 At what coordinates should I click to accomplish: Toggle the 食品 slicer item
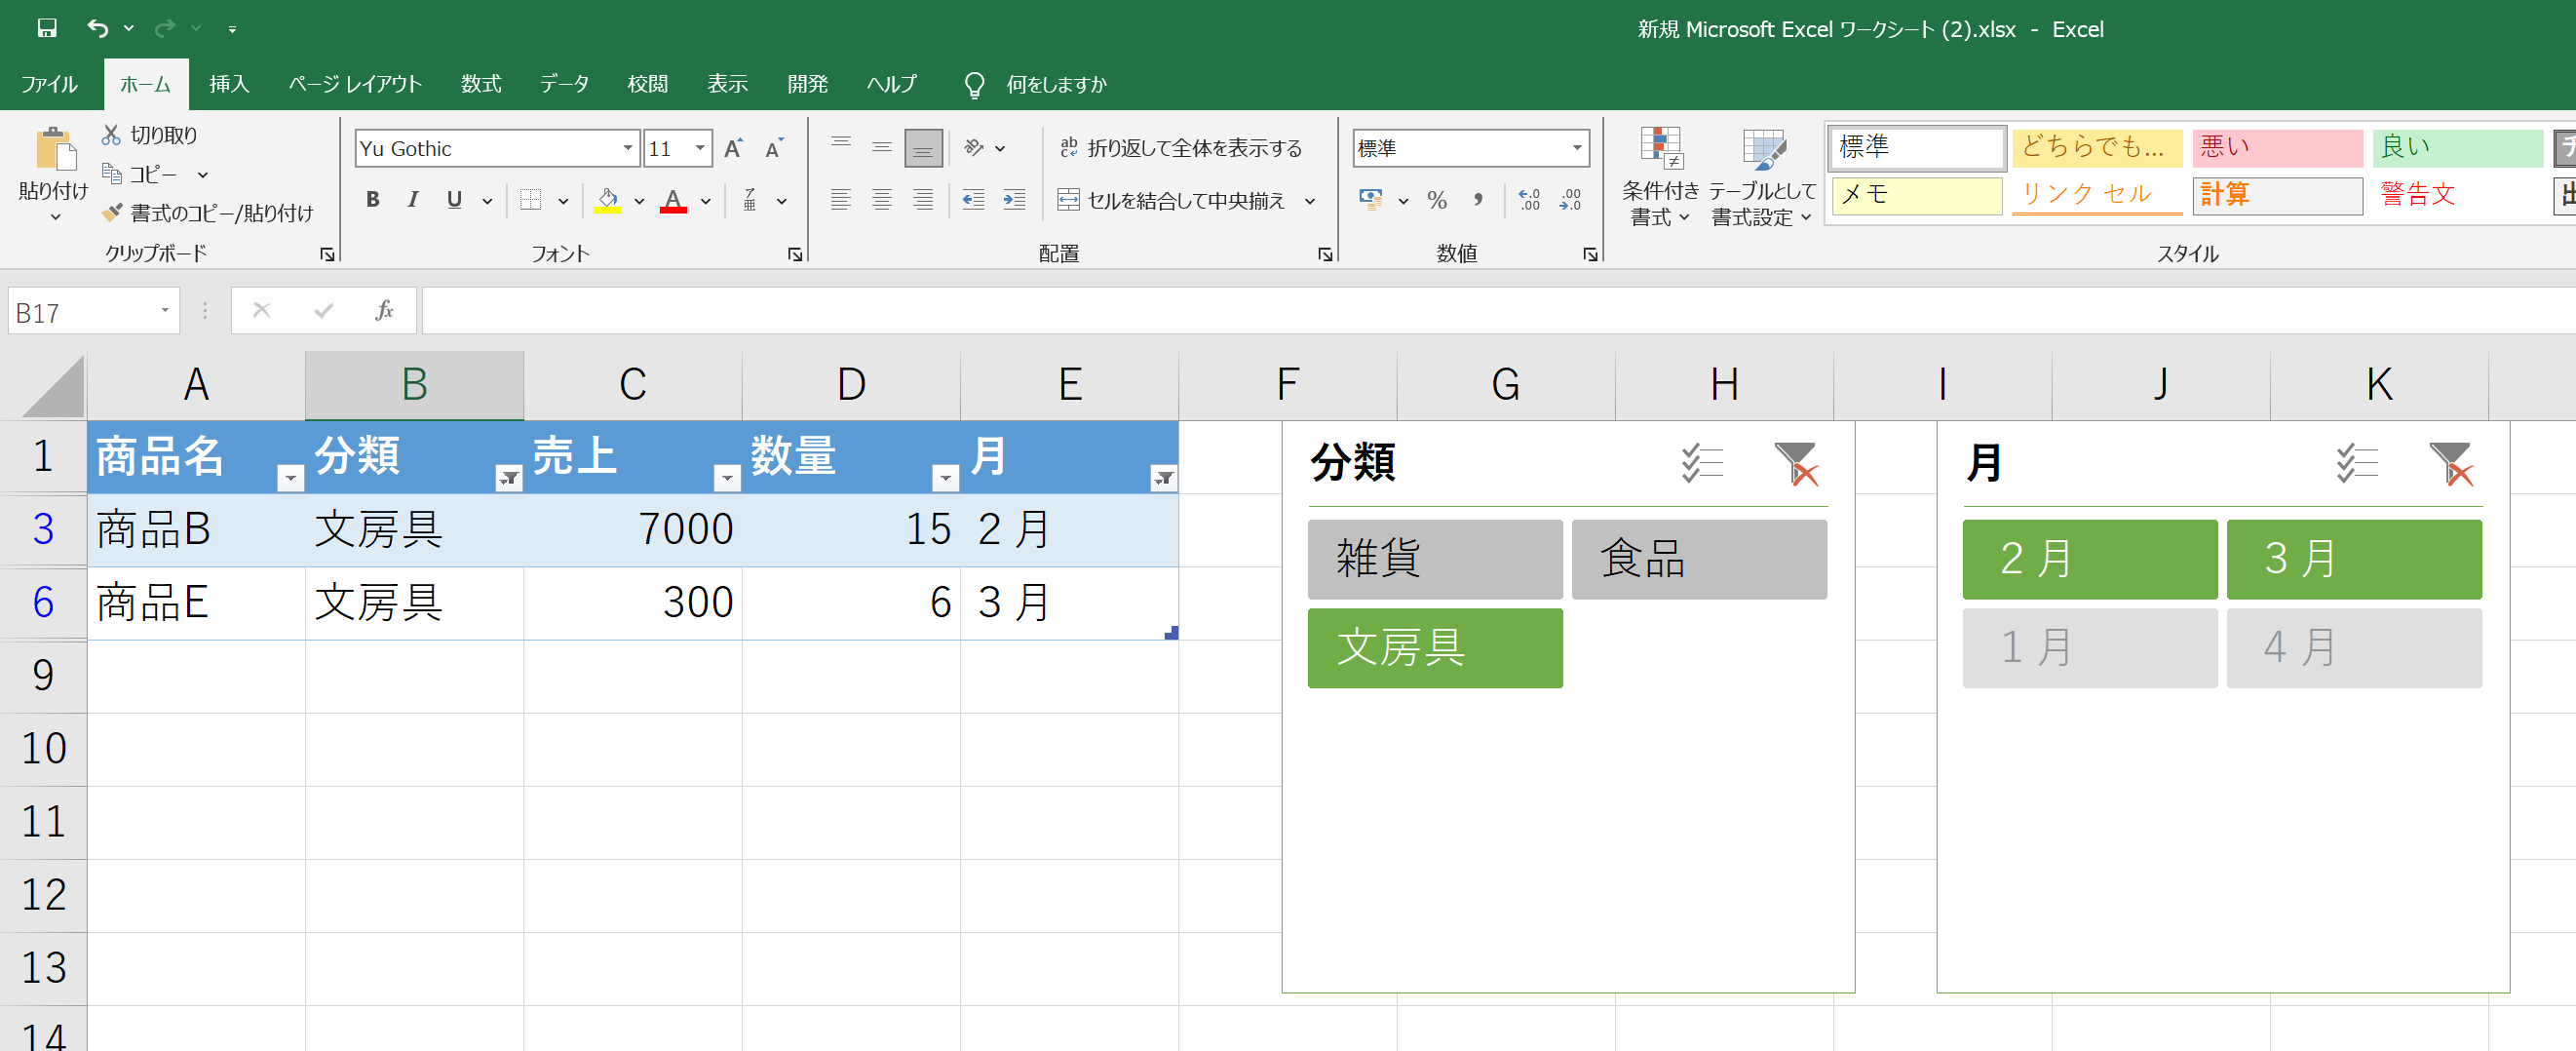[1699, 559]
